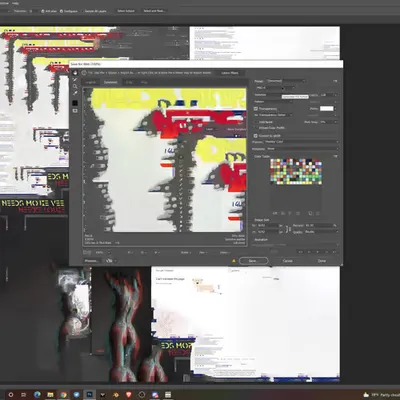
Task: Click the Toggle Slices Visibility icon
Action: point(75,111)
